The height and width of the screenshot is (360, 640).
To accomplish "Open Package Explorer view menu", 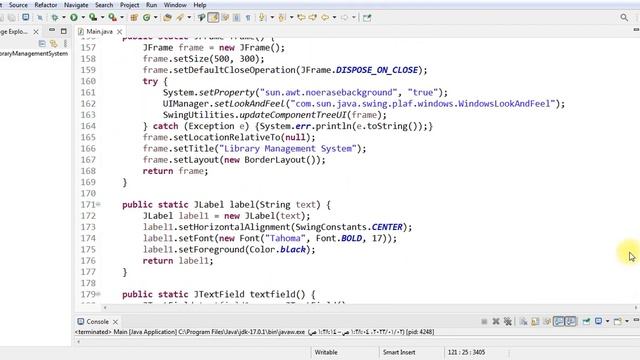I will 65,43.
